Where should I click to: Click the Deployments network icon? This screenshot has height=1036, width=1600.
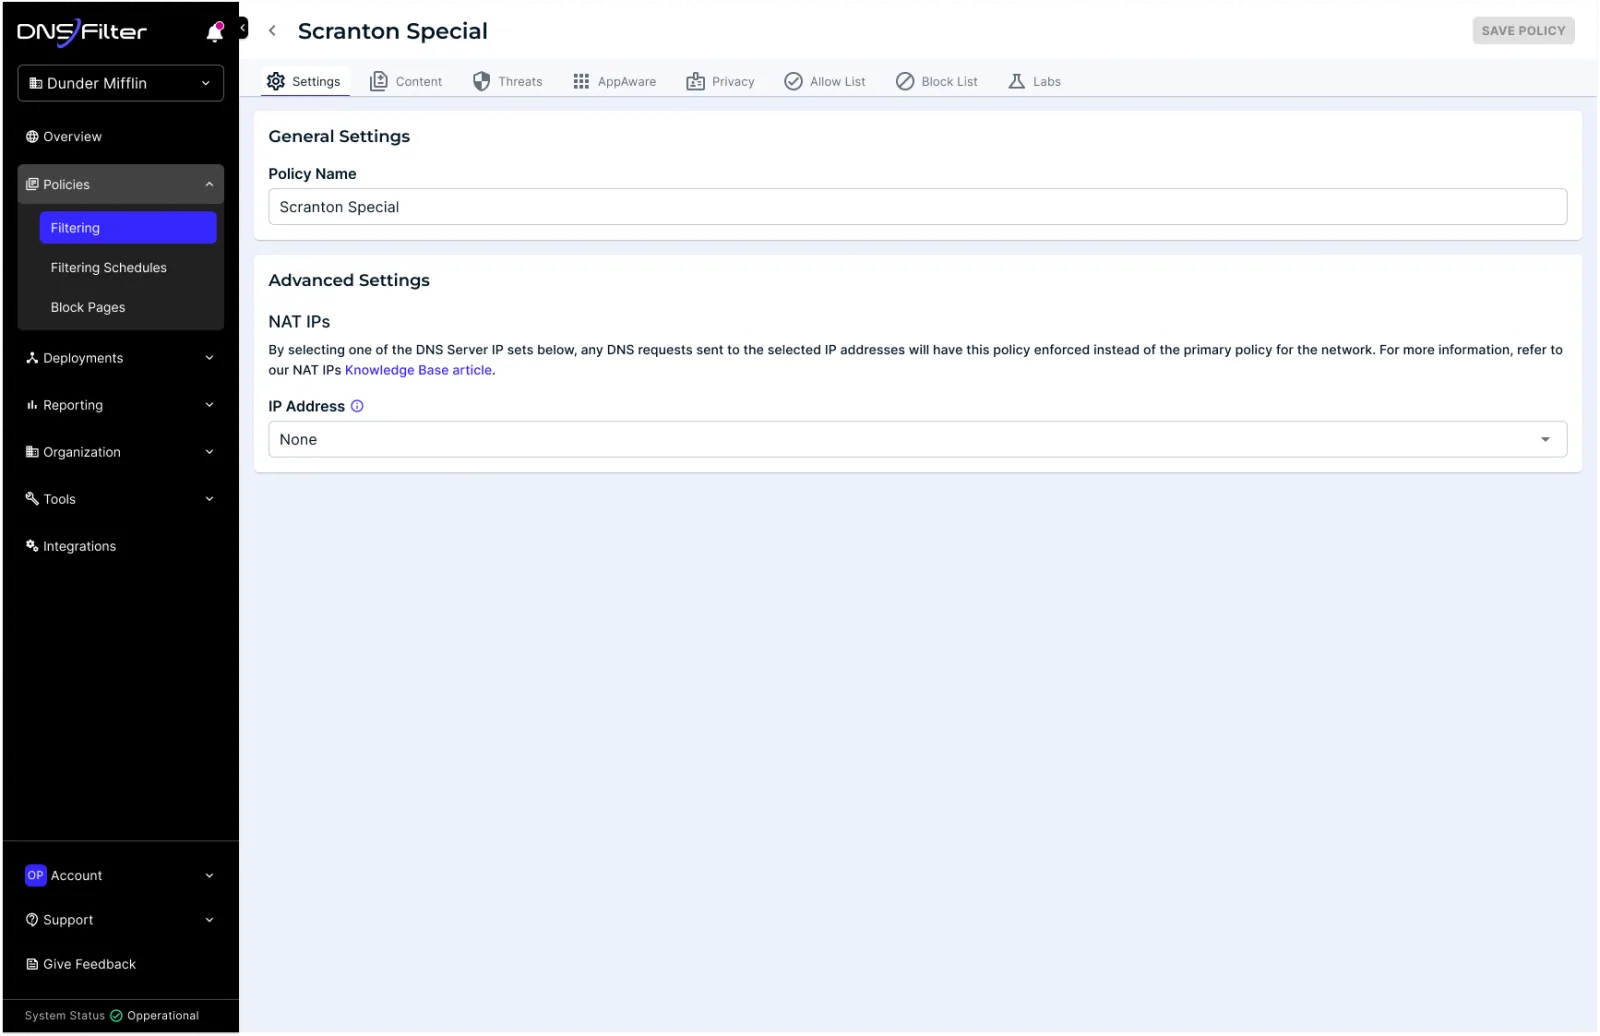32,359
